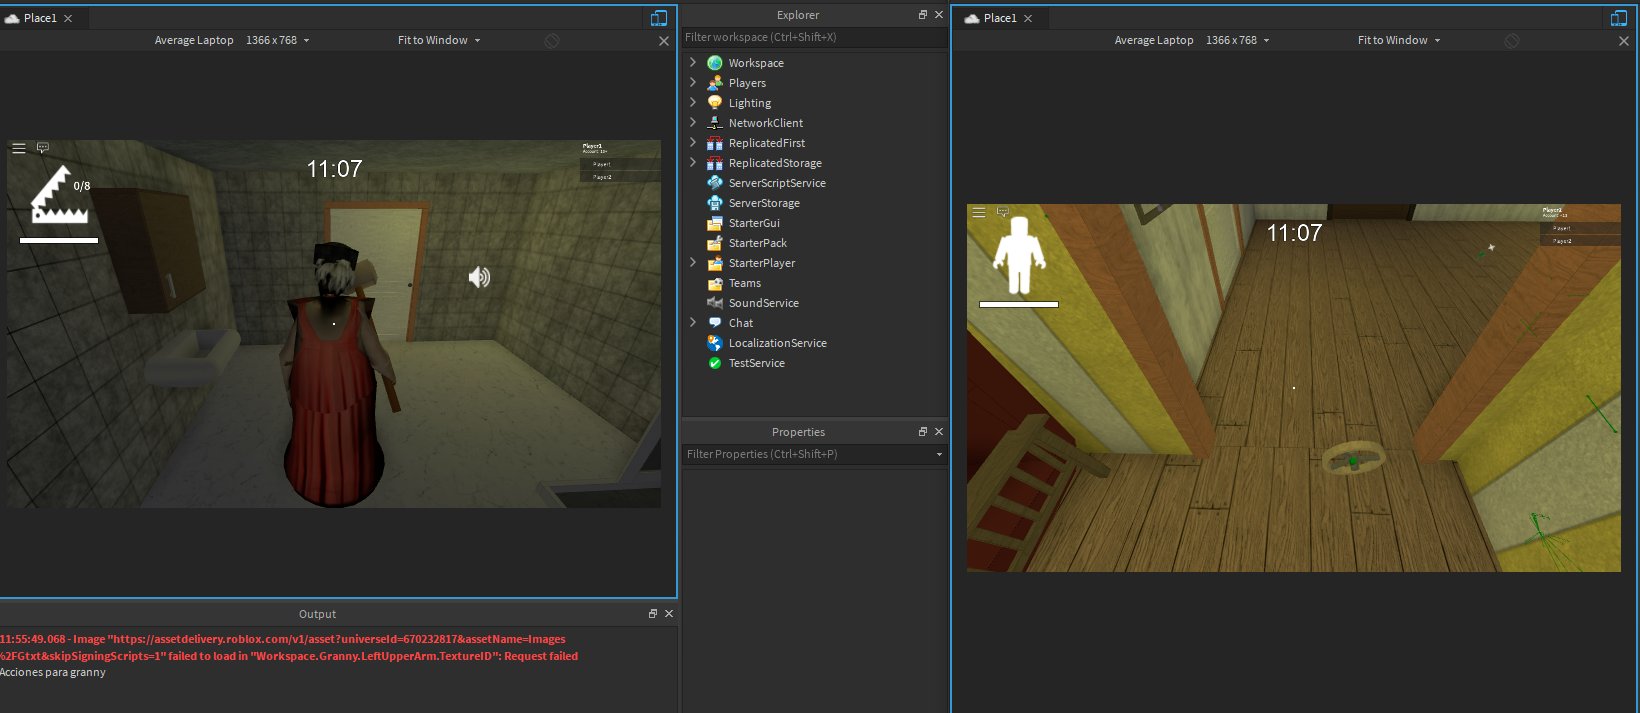The width and height of the screenshot is (1640, 713).
Task: Rotate device orientation in right emulator bar
Action: 1512,41
